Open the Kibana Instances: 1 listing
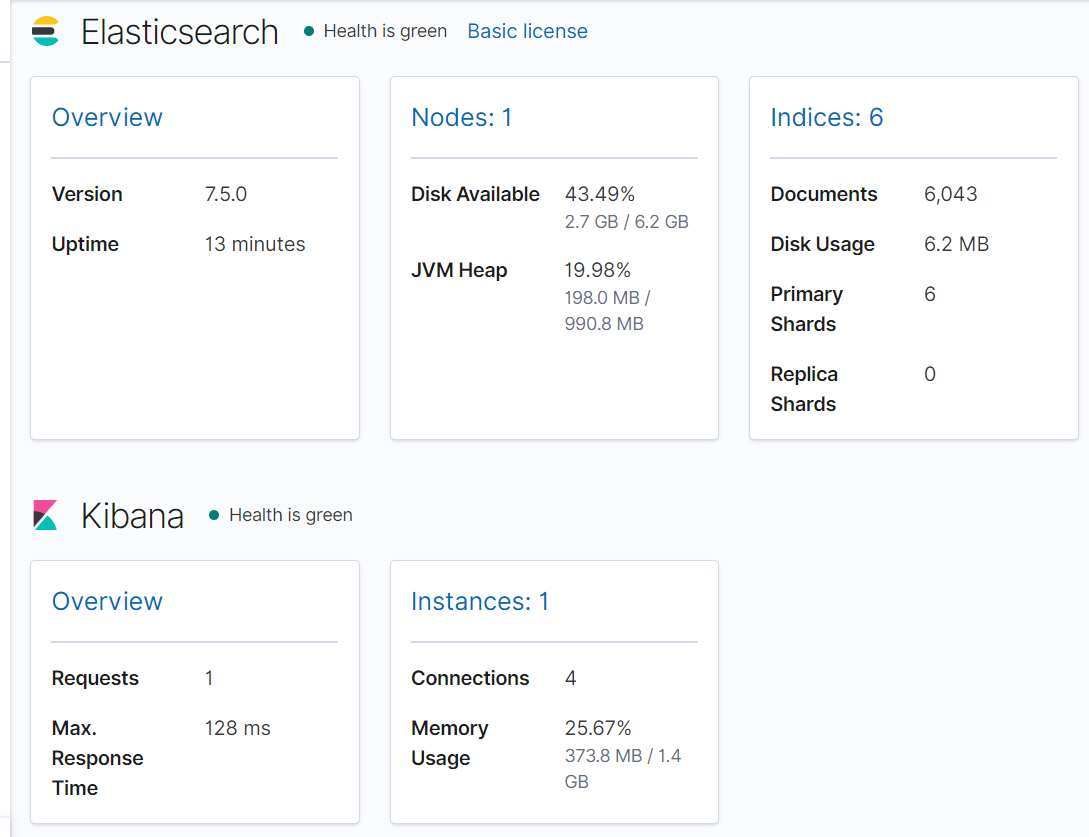The image size is (1089, 837). coord(480,601)
